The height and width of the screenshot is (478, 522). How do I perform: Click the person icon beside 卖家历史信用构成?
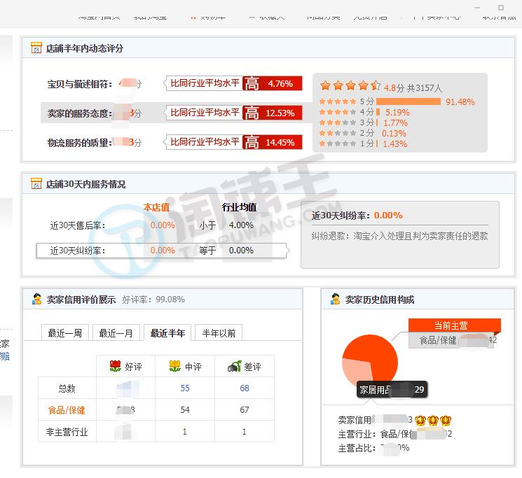pos(335,299)
